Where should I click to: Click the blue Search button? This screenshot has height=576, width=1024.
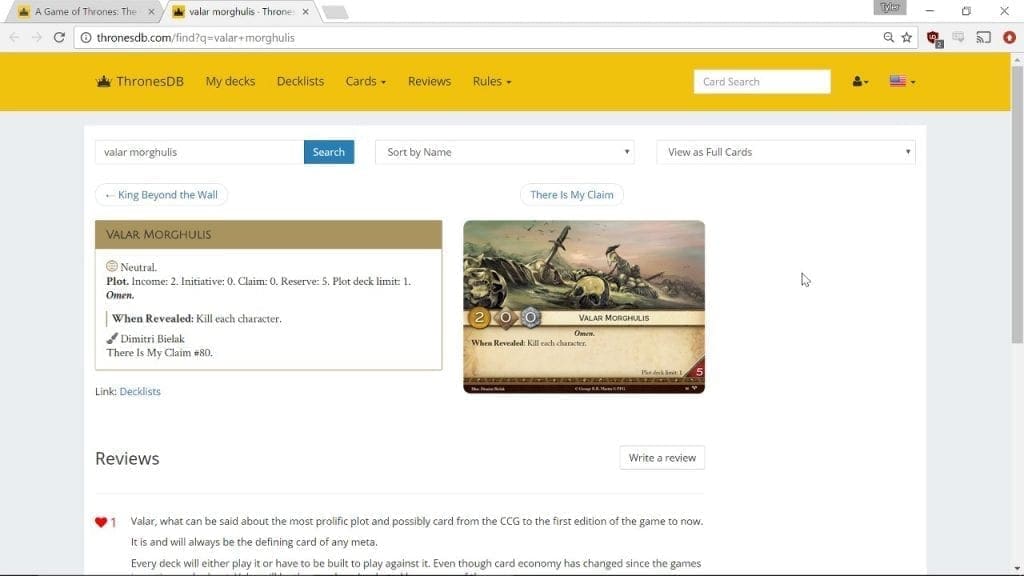[328, 152]
